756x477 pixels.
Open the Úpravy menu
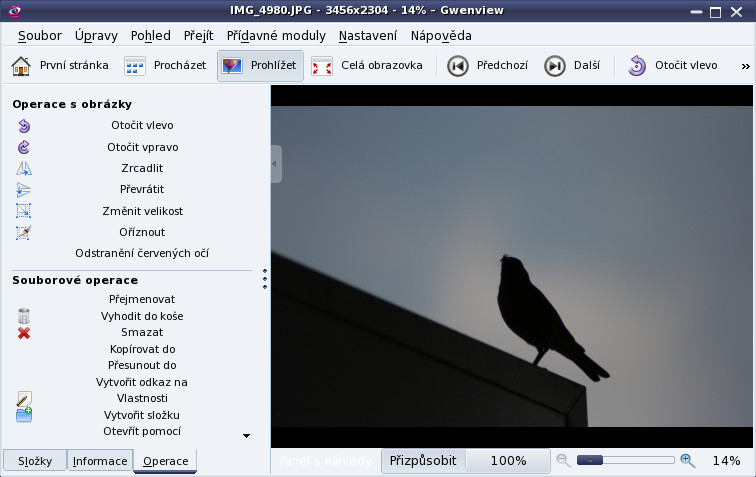96,36
